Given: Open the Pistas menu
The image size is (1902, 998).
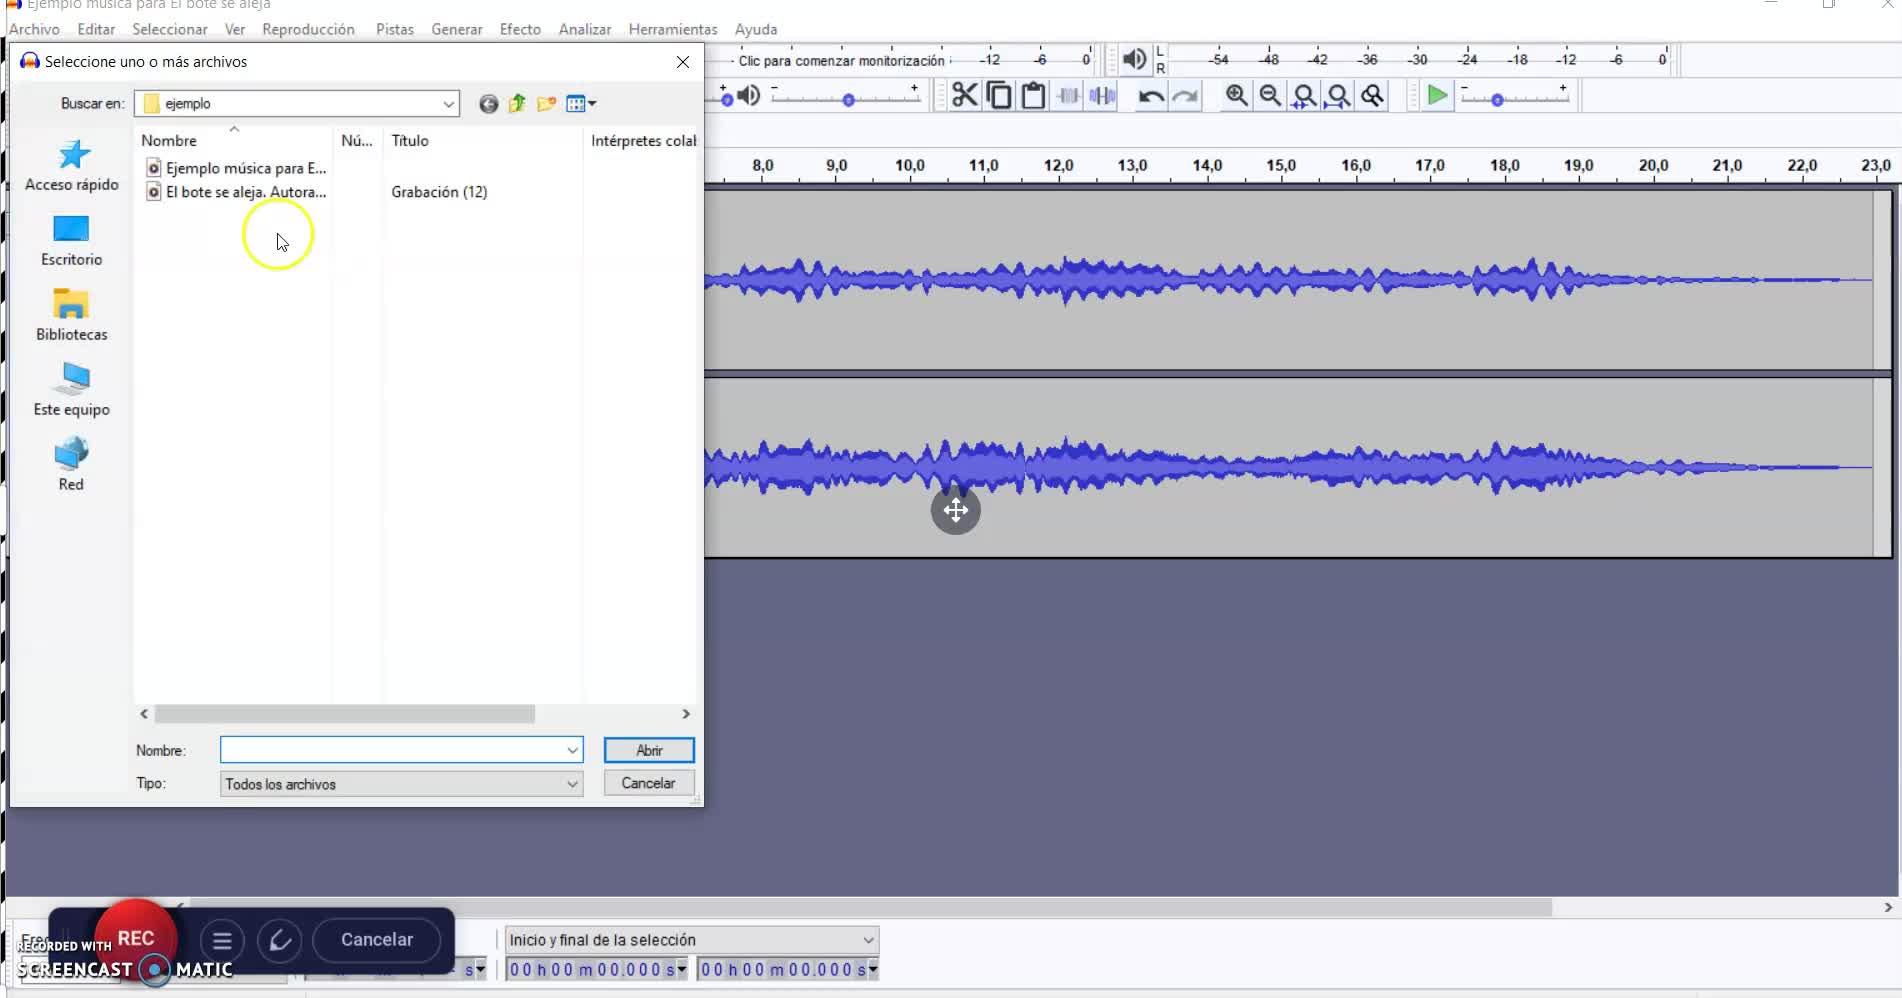Looking at the screenshot, I should (394, 29).
